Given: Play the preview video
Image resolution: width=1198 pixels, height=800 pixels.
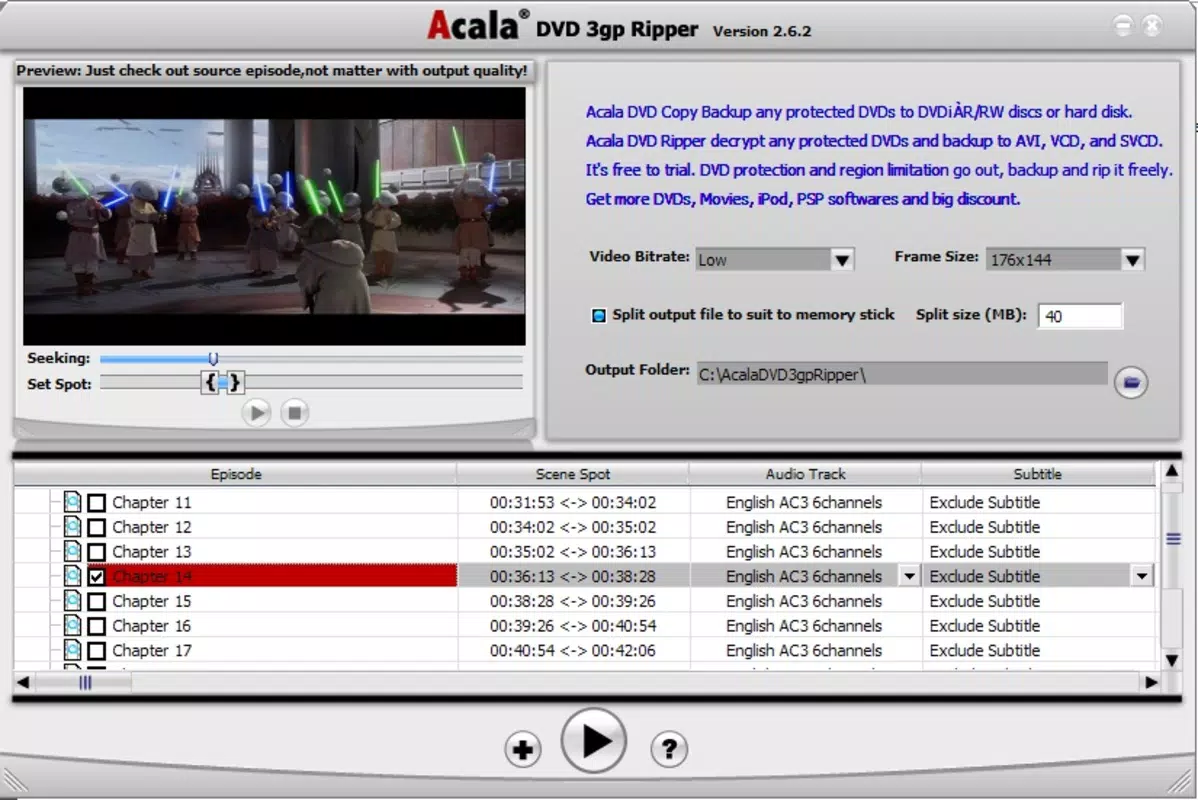Looking at the screenshot, I should point(257,413).
